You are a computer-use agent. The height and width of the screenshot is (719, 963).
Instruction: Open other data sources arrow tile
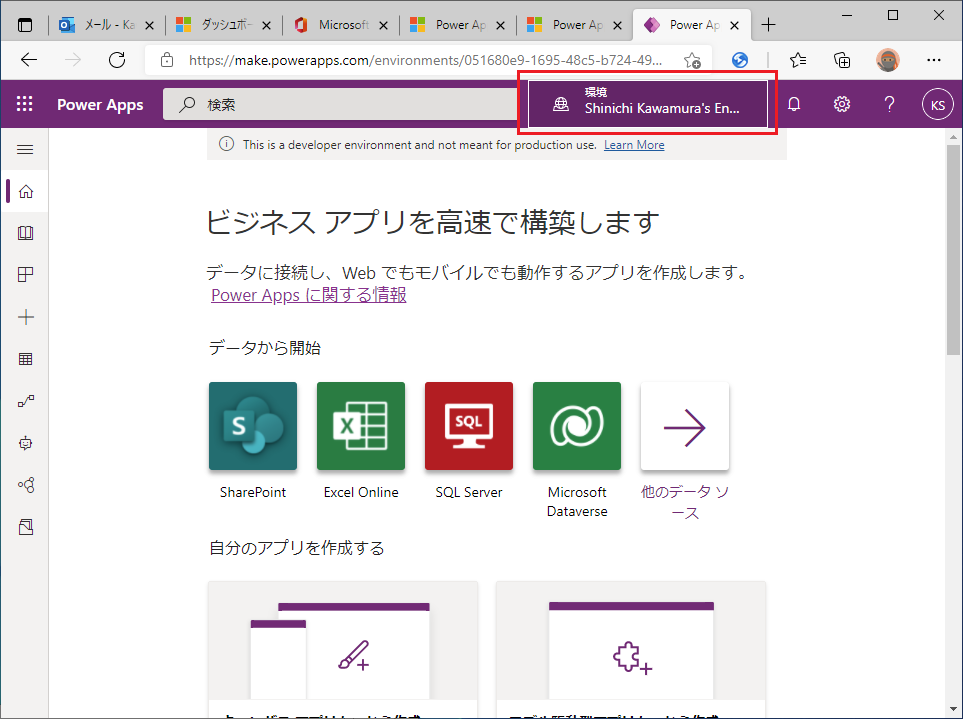(685, 426)
